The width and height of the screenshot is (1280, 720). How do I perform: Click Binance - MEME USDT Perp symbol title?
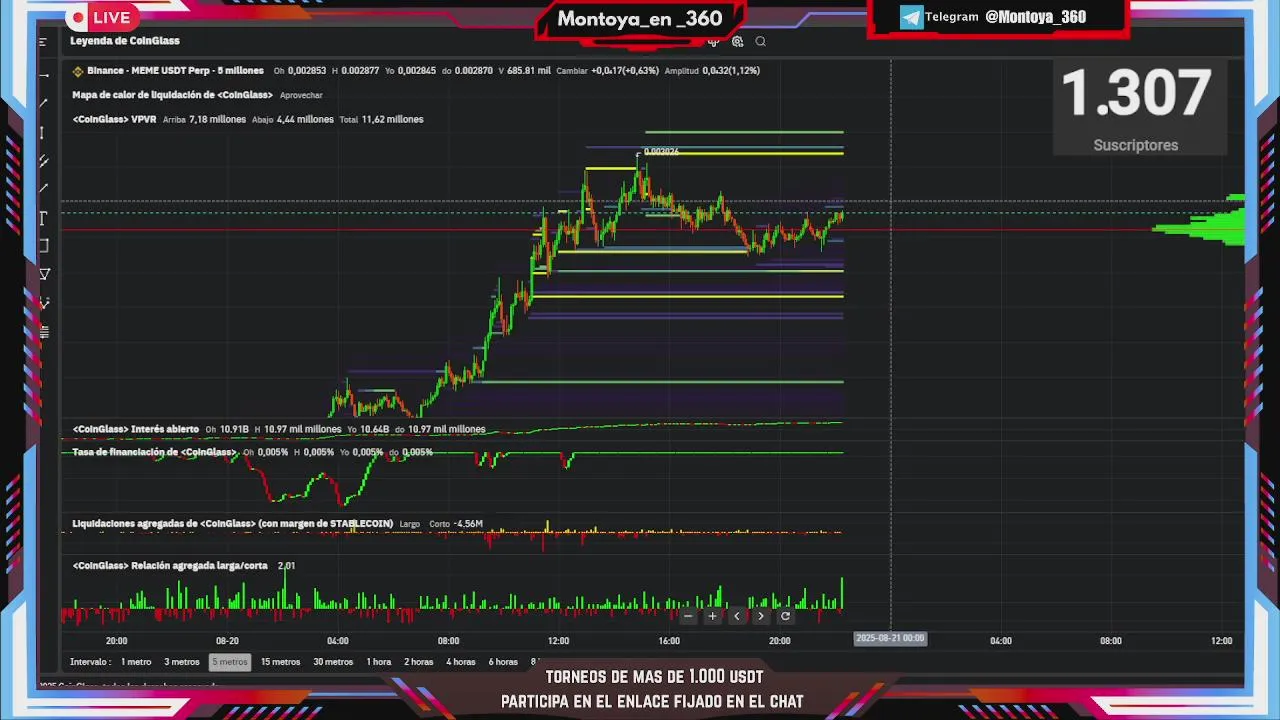pos(175,71)
